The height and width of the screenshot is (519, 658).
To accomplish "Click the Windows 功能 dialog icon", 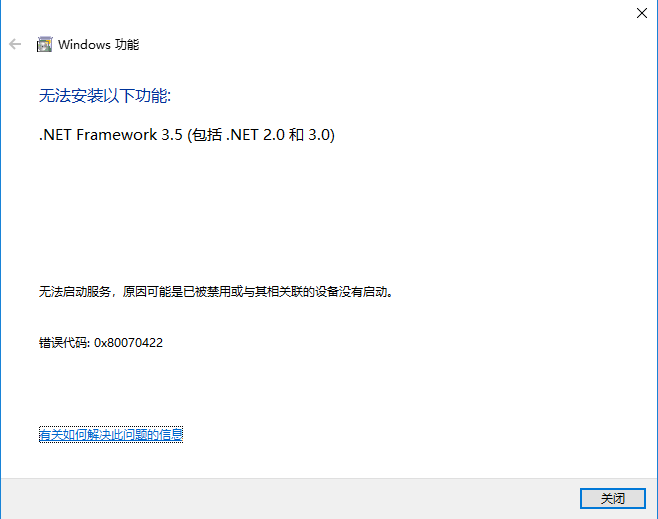I will coord(44,44).
